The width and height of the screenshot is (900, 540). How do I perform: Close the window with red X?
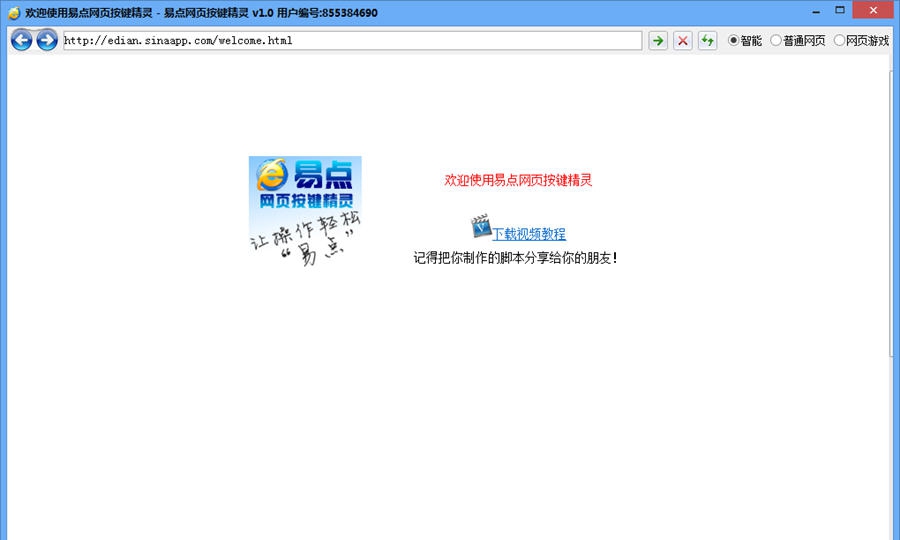pyautogui.click(x=873, y=10)
